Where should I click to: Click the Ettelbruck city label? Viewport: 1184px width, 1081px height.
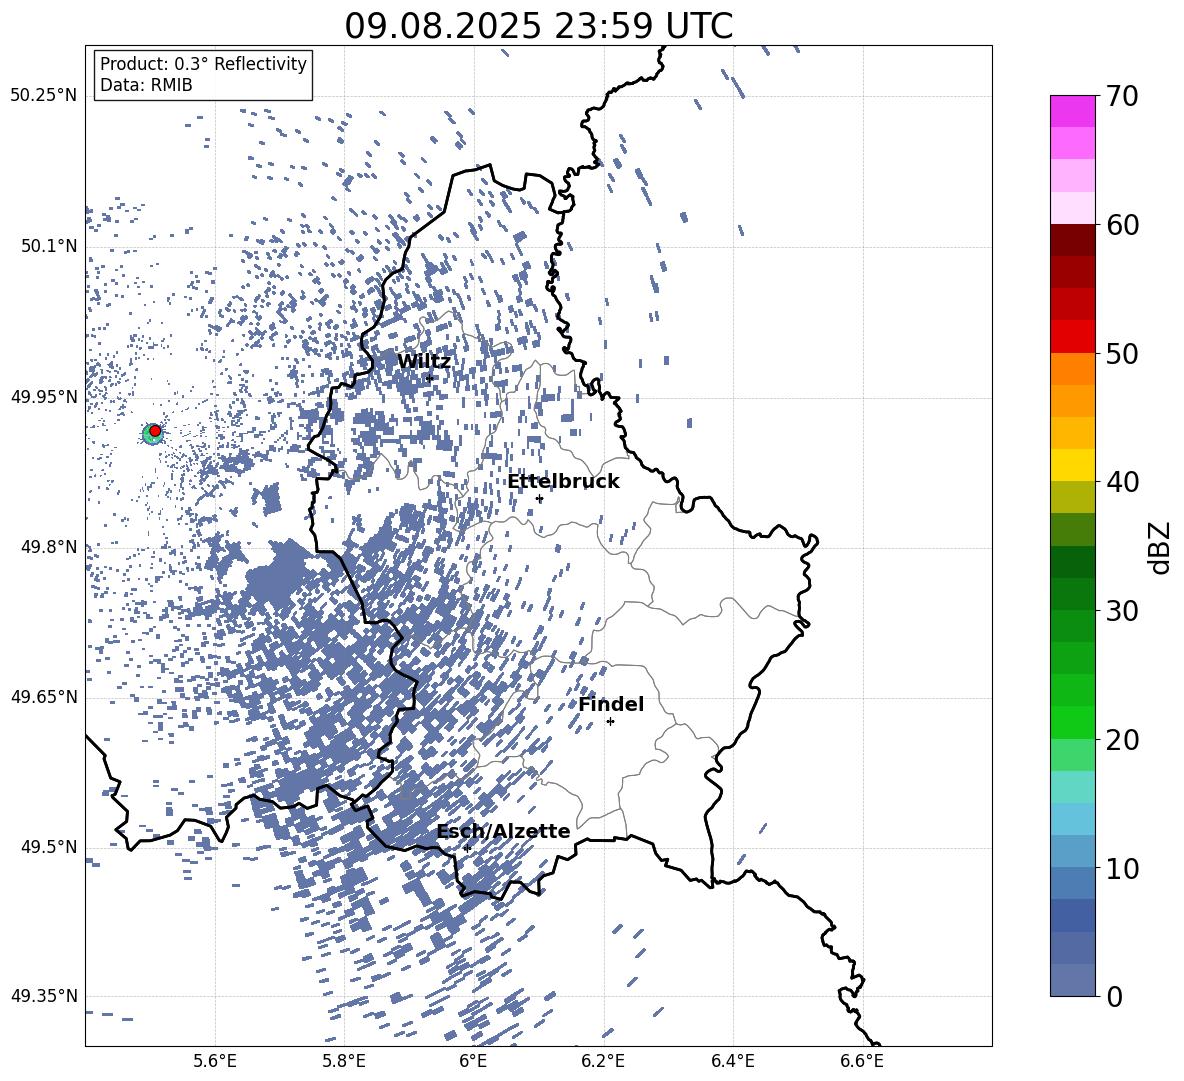(x=563, y=482)
